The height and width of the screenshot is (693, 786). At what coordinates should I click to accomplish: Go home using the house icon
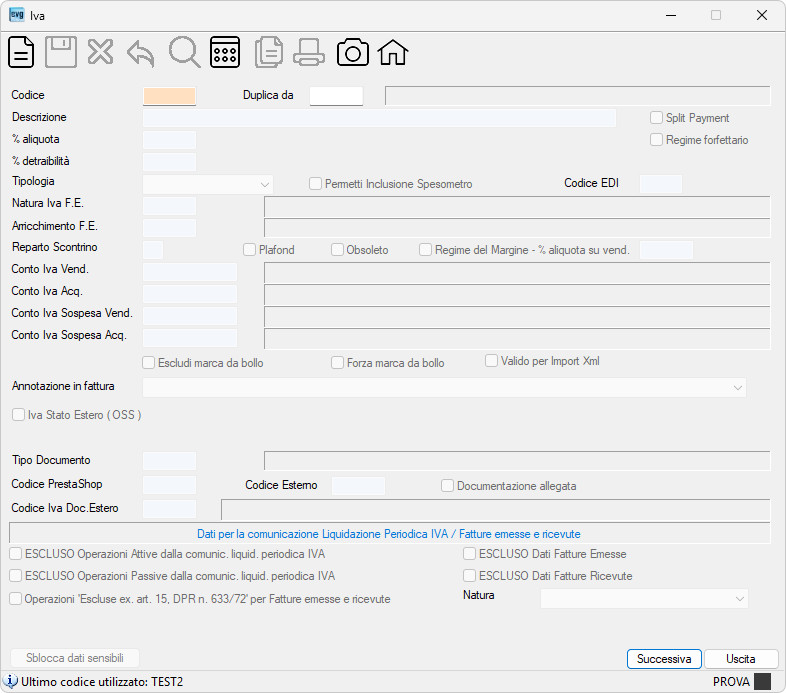tap(393, 52)
